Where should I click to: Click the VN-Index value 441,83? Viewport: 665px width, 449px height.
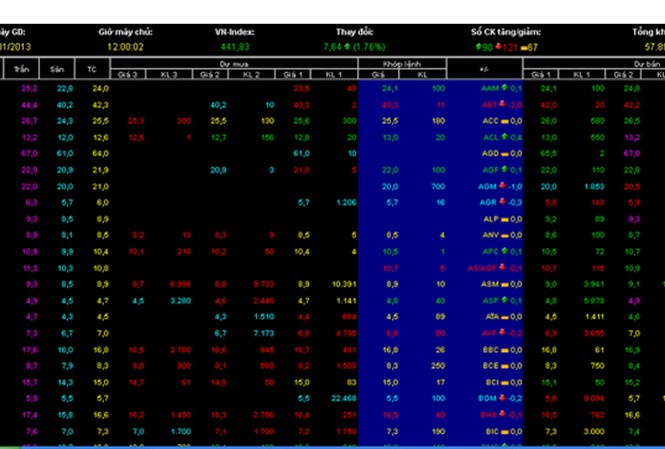tap(235, 47)
